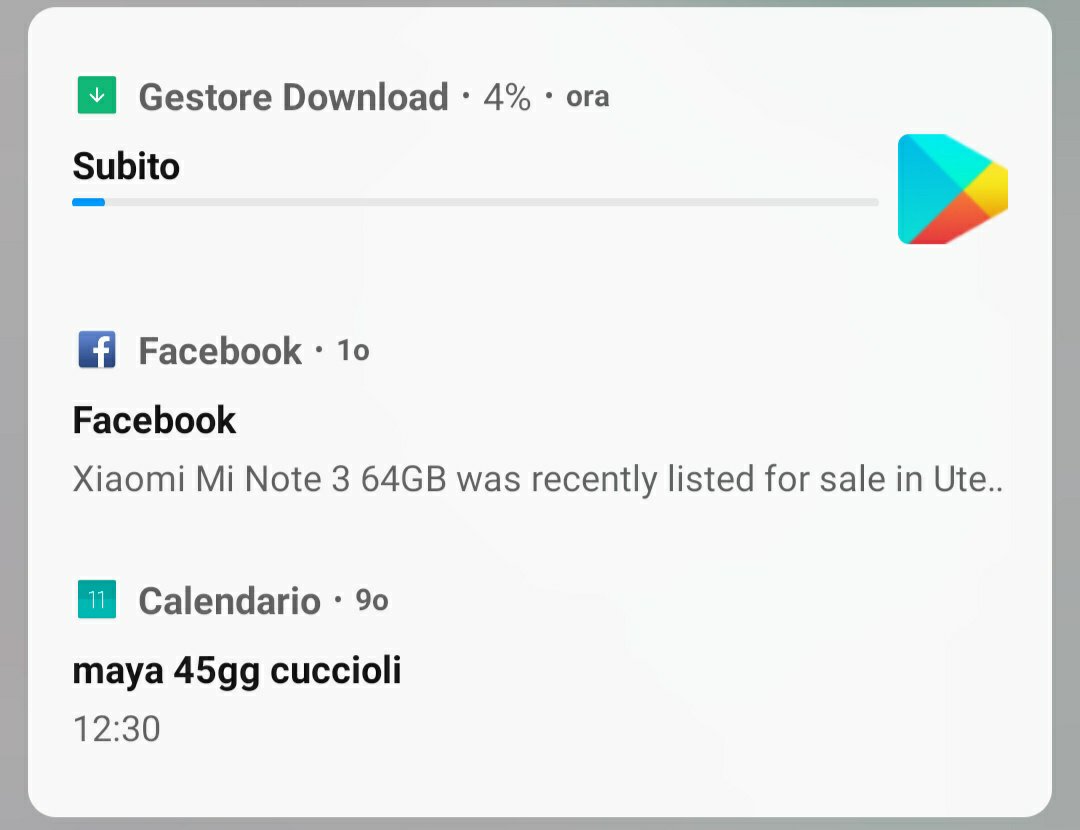Open the 'maya 45gg cuccioli' calendar event
Viewport: 1080px width, 830px height.
coord(237,670)
